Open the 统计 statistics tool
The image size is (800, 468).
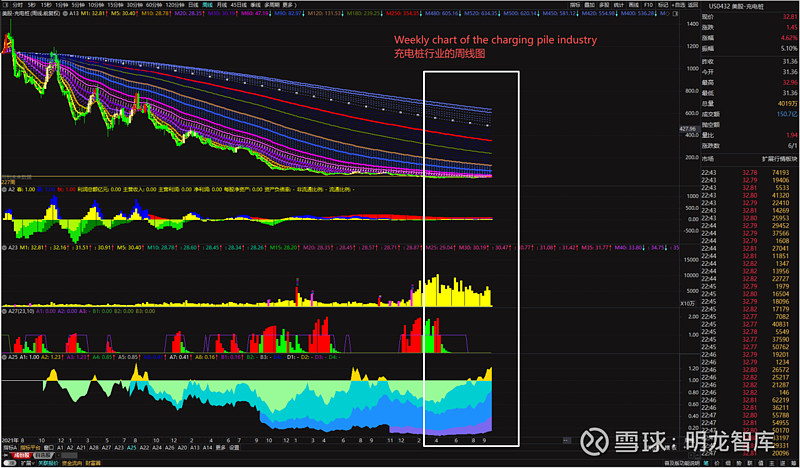618,5
